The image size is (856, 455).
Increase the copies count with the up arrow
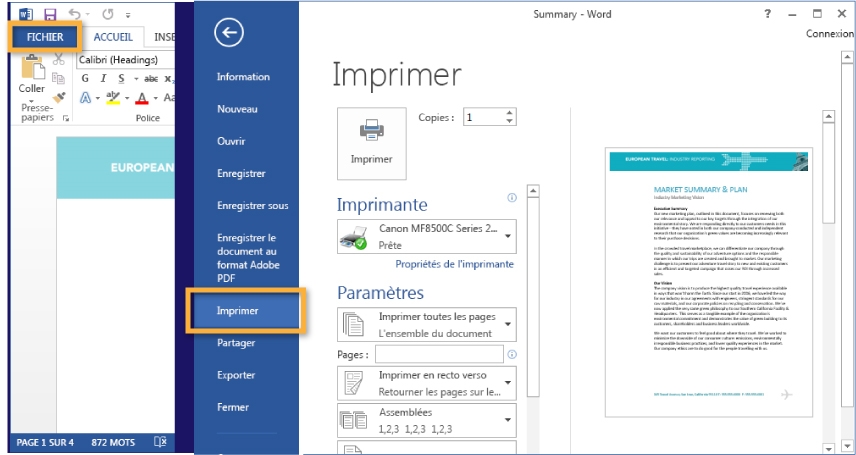510,113
